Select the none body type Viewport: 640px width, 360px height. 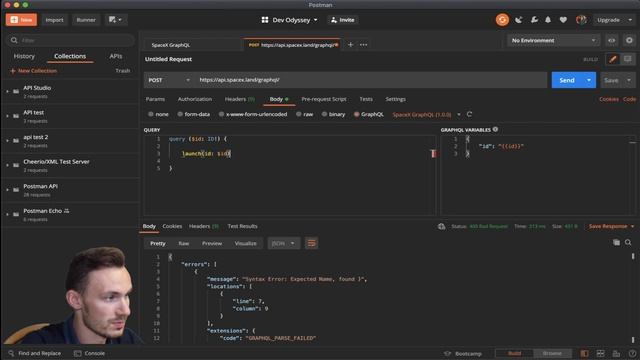point(158,114)
